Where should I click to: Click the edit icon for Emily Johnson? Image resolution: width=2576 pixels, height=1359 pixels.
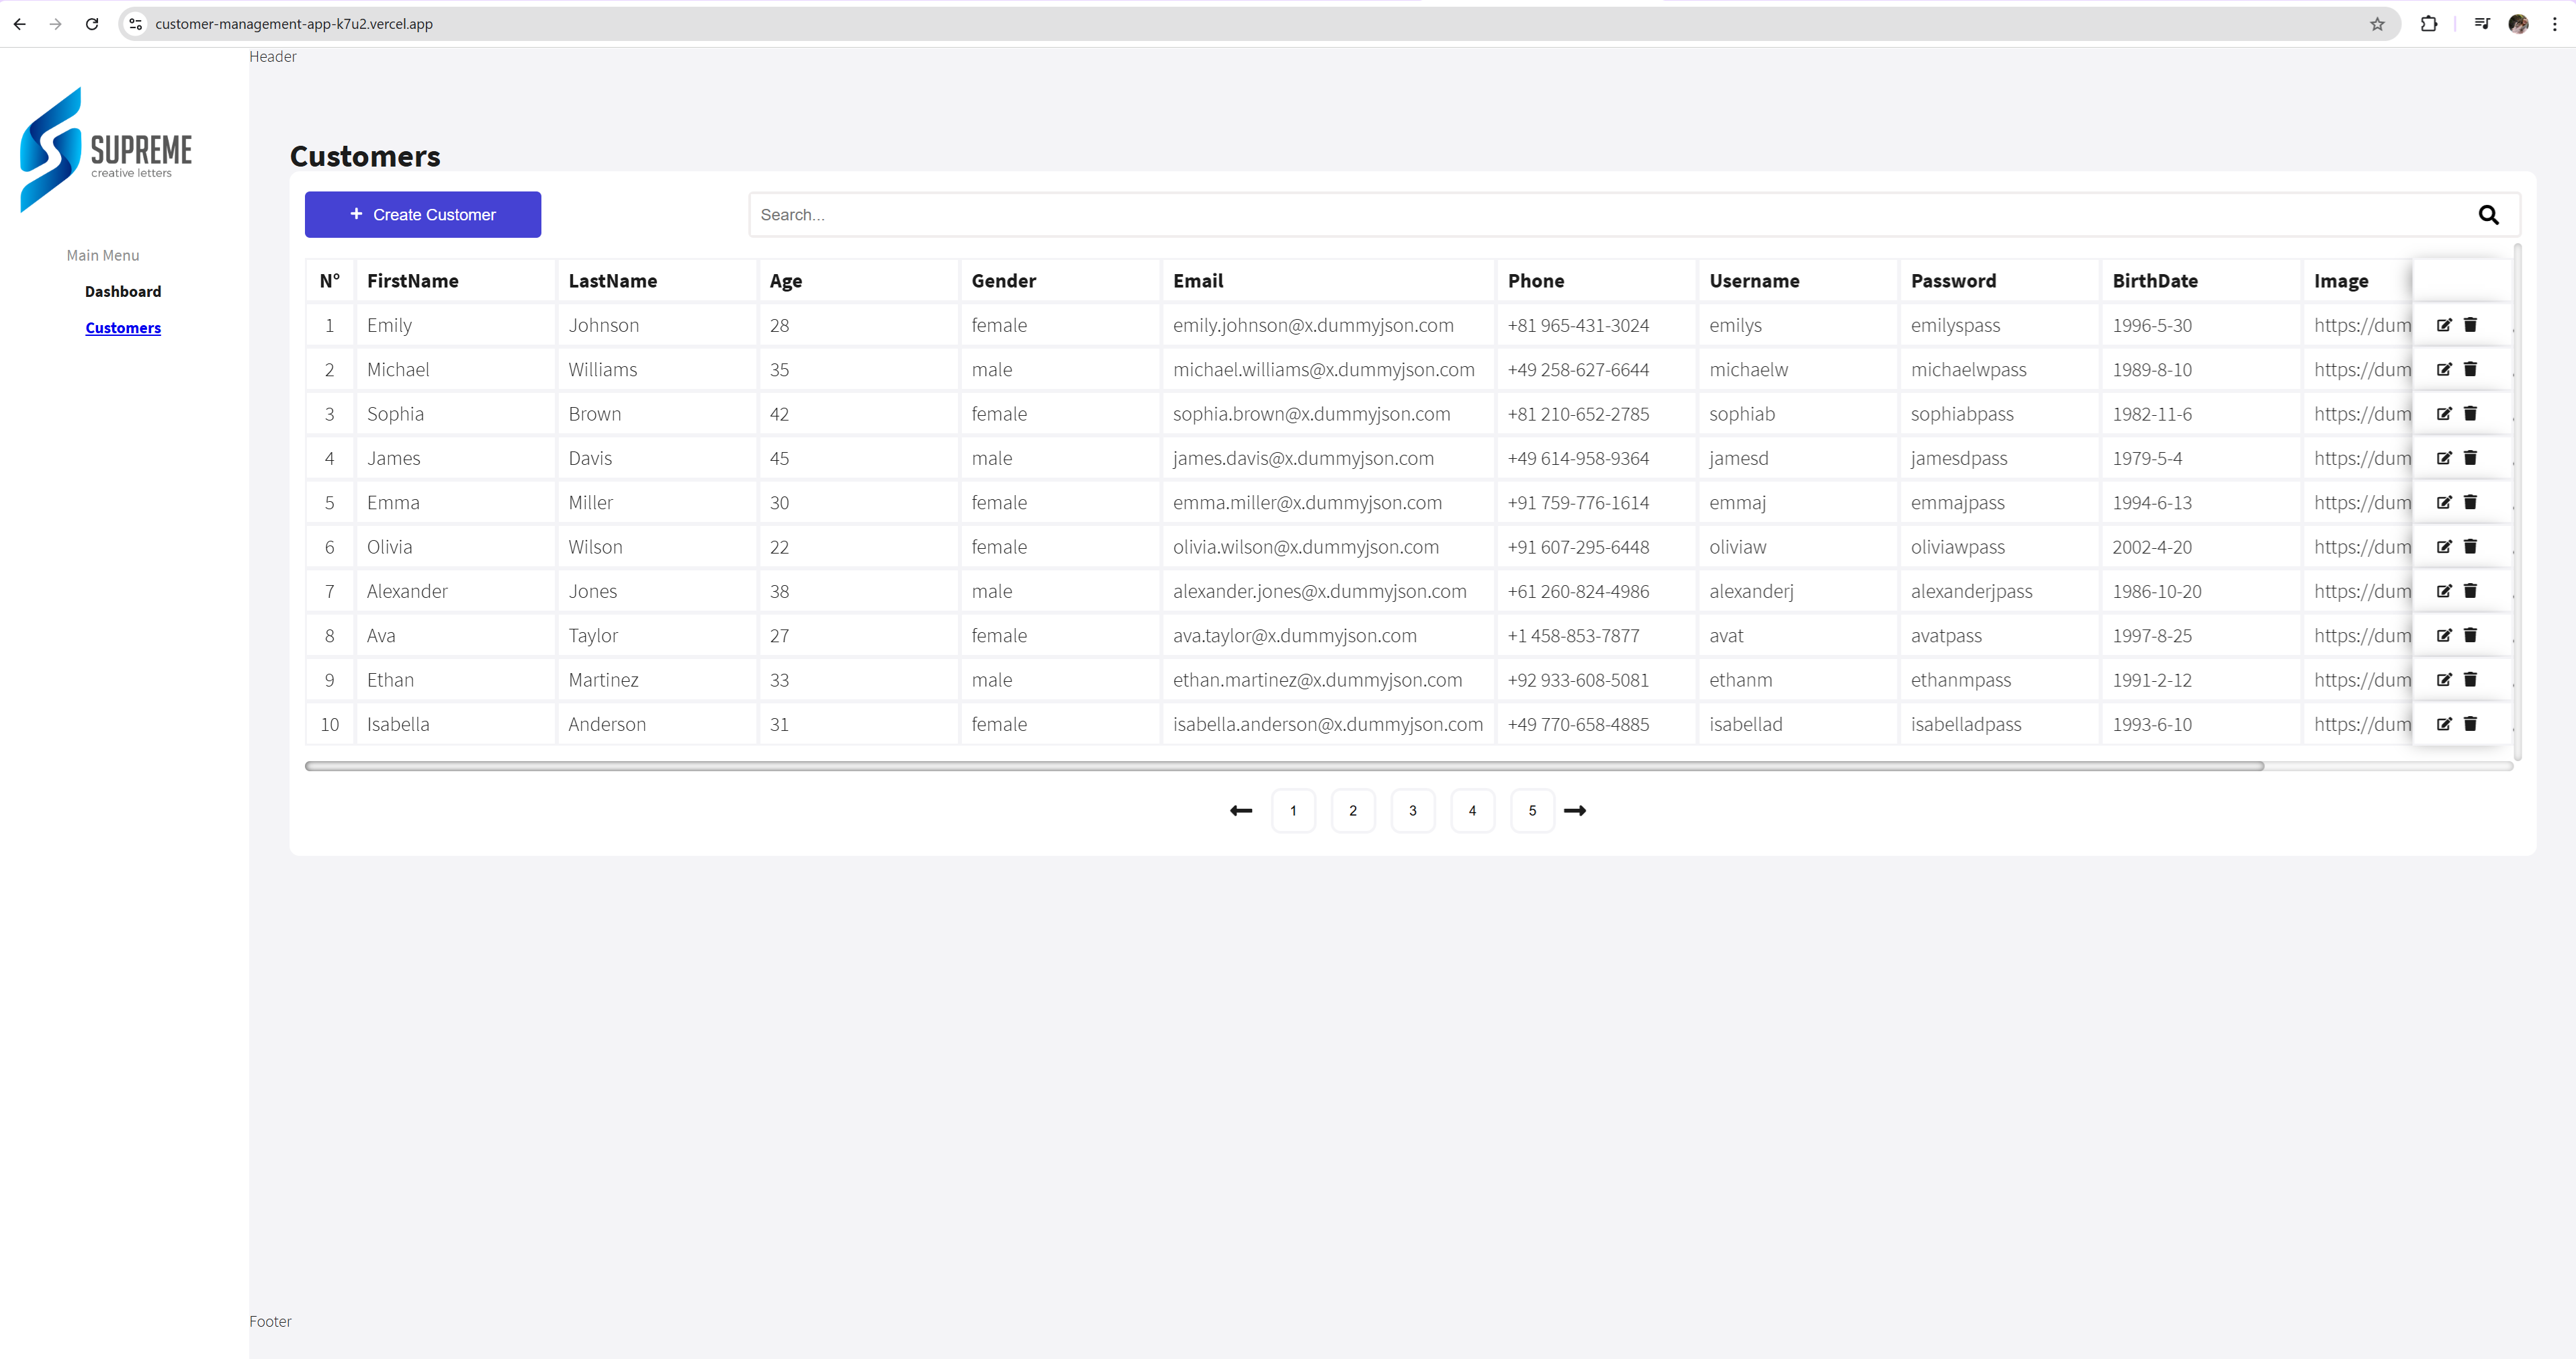tap(2444, 325)
